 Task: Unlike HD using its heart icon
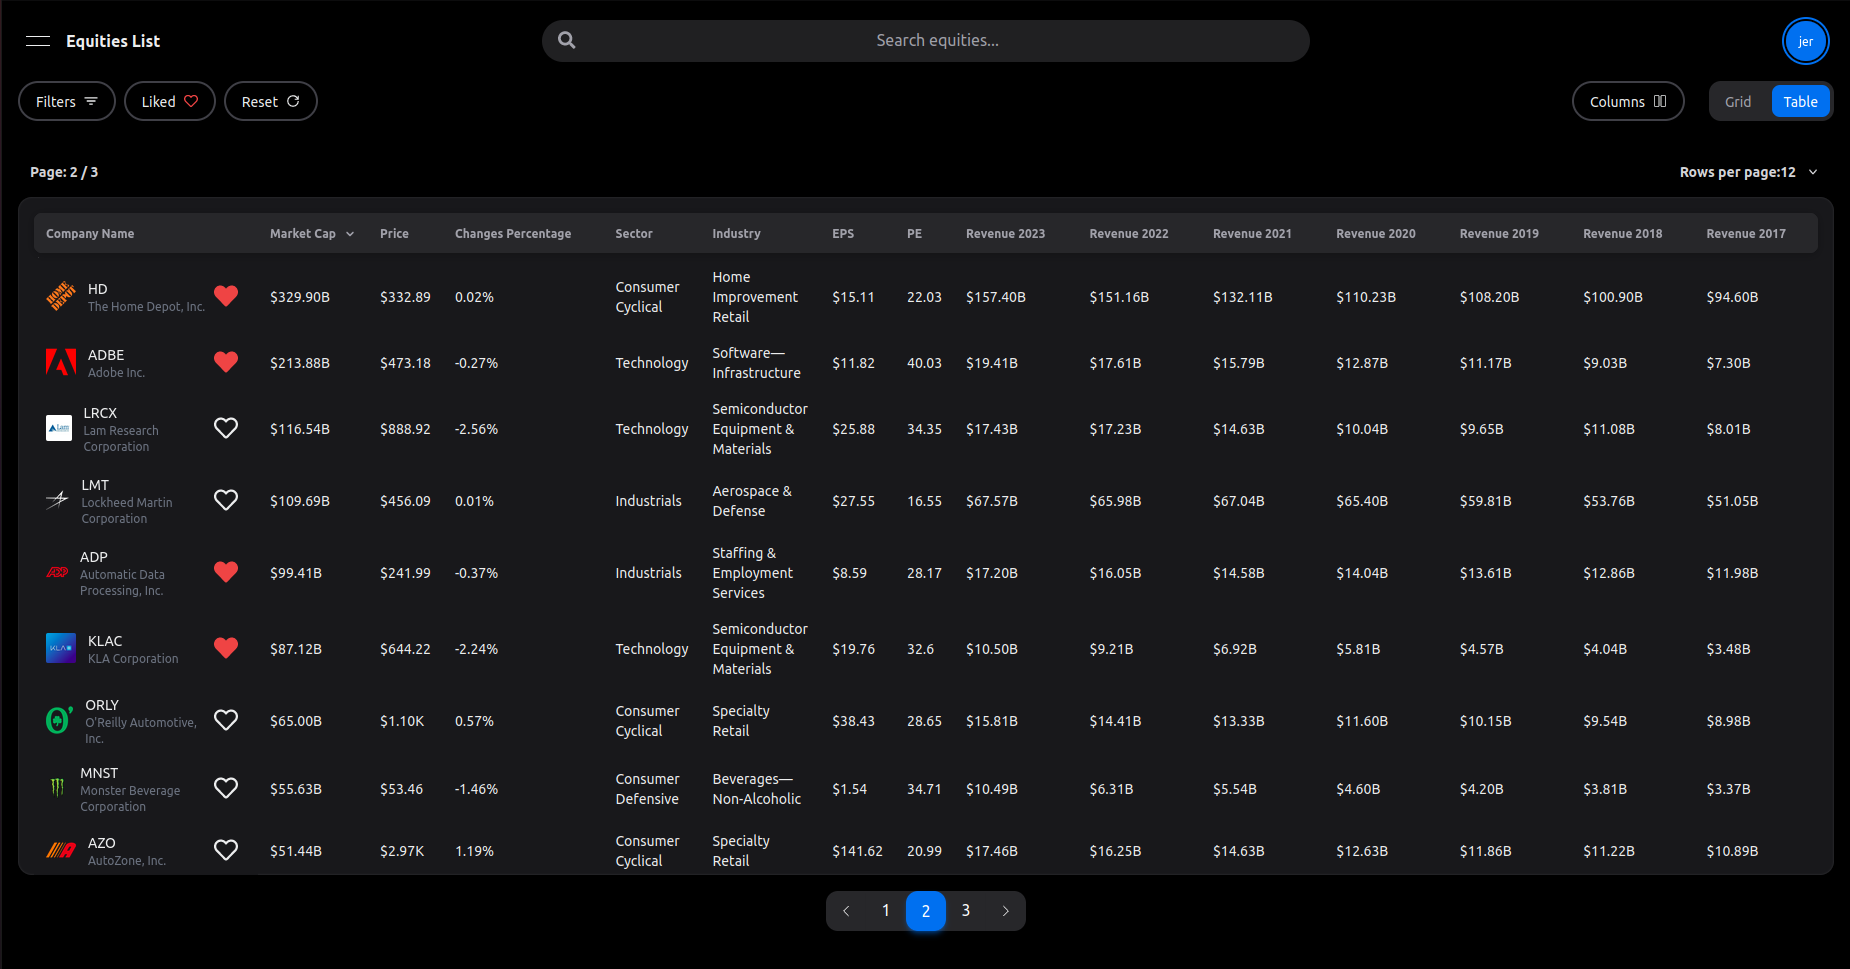point(226,296)
